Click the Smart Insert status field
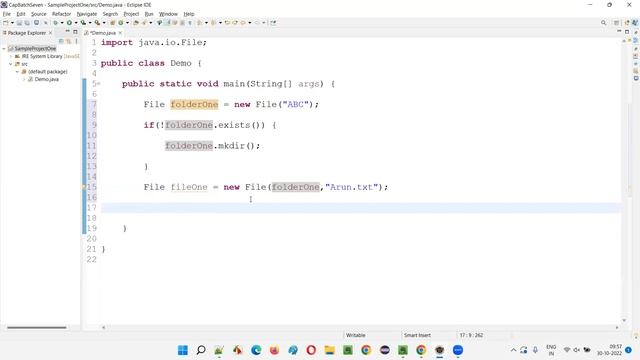640x360 pixels. (417, 335)
